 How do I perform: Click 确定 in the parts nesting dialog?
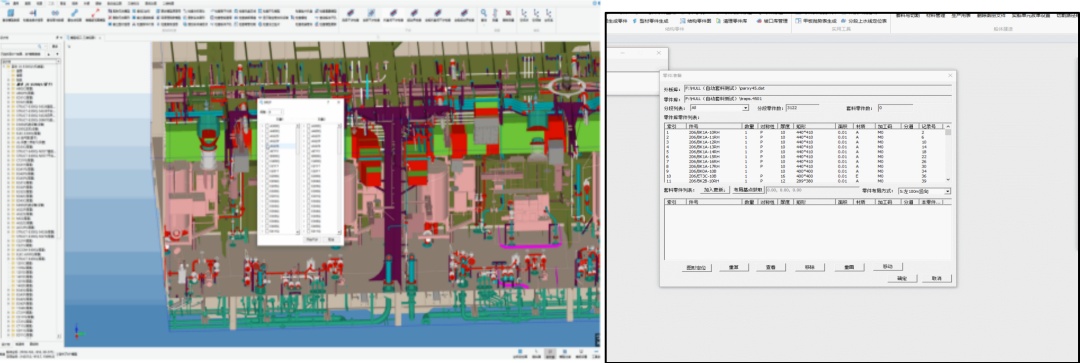902,278
